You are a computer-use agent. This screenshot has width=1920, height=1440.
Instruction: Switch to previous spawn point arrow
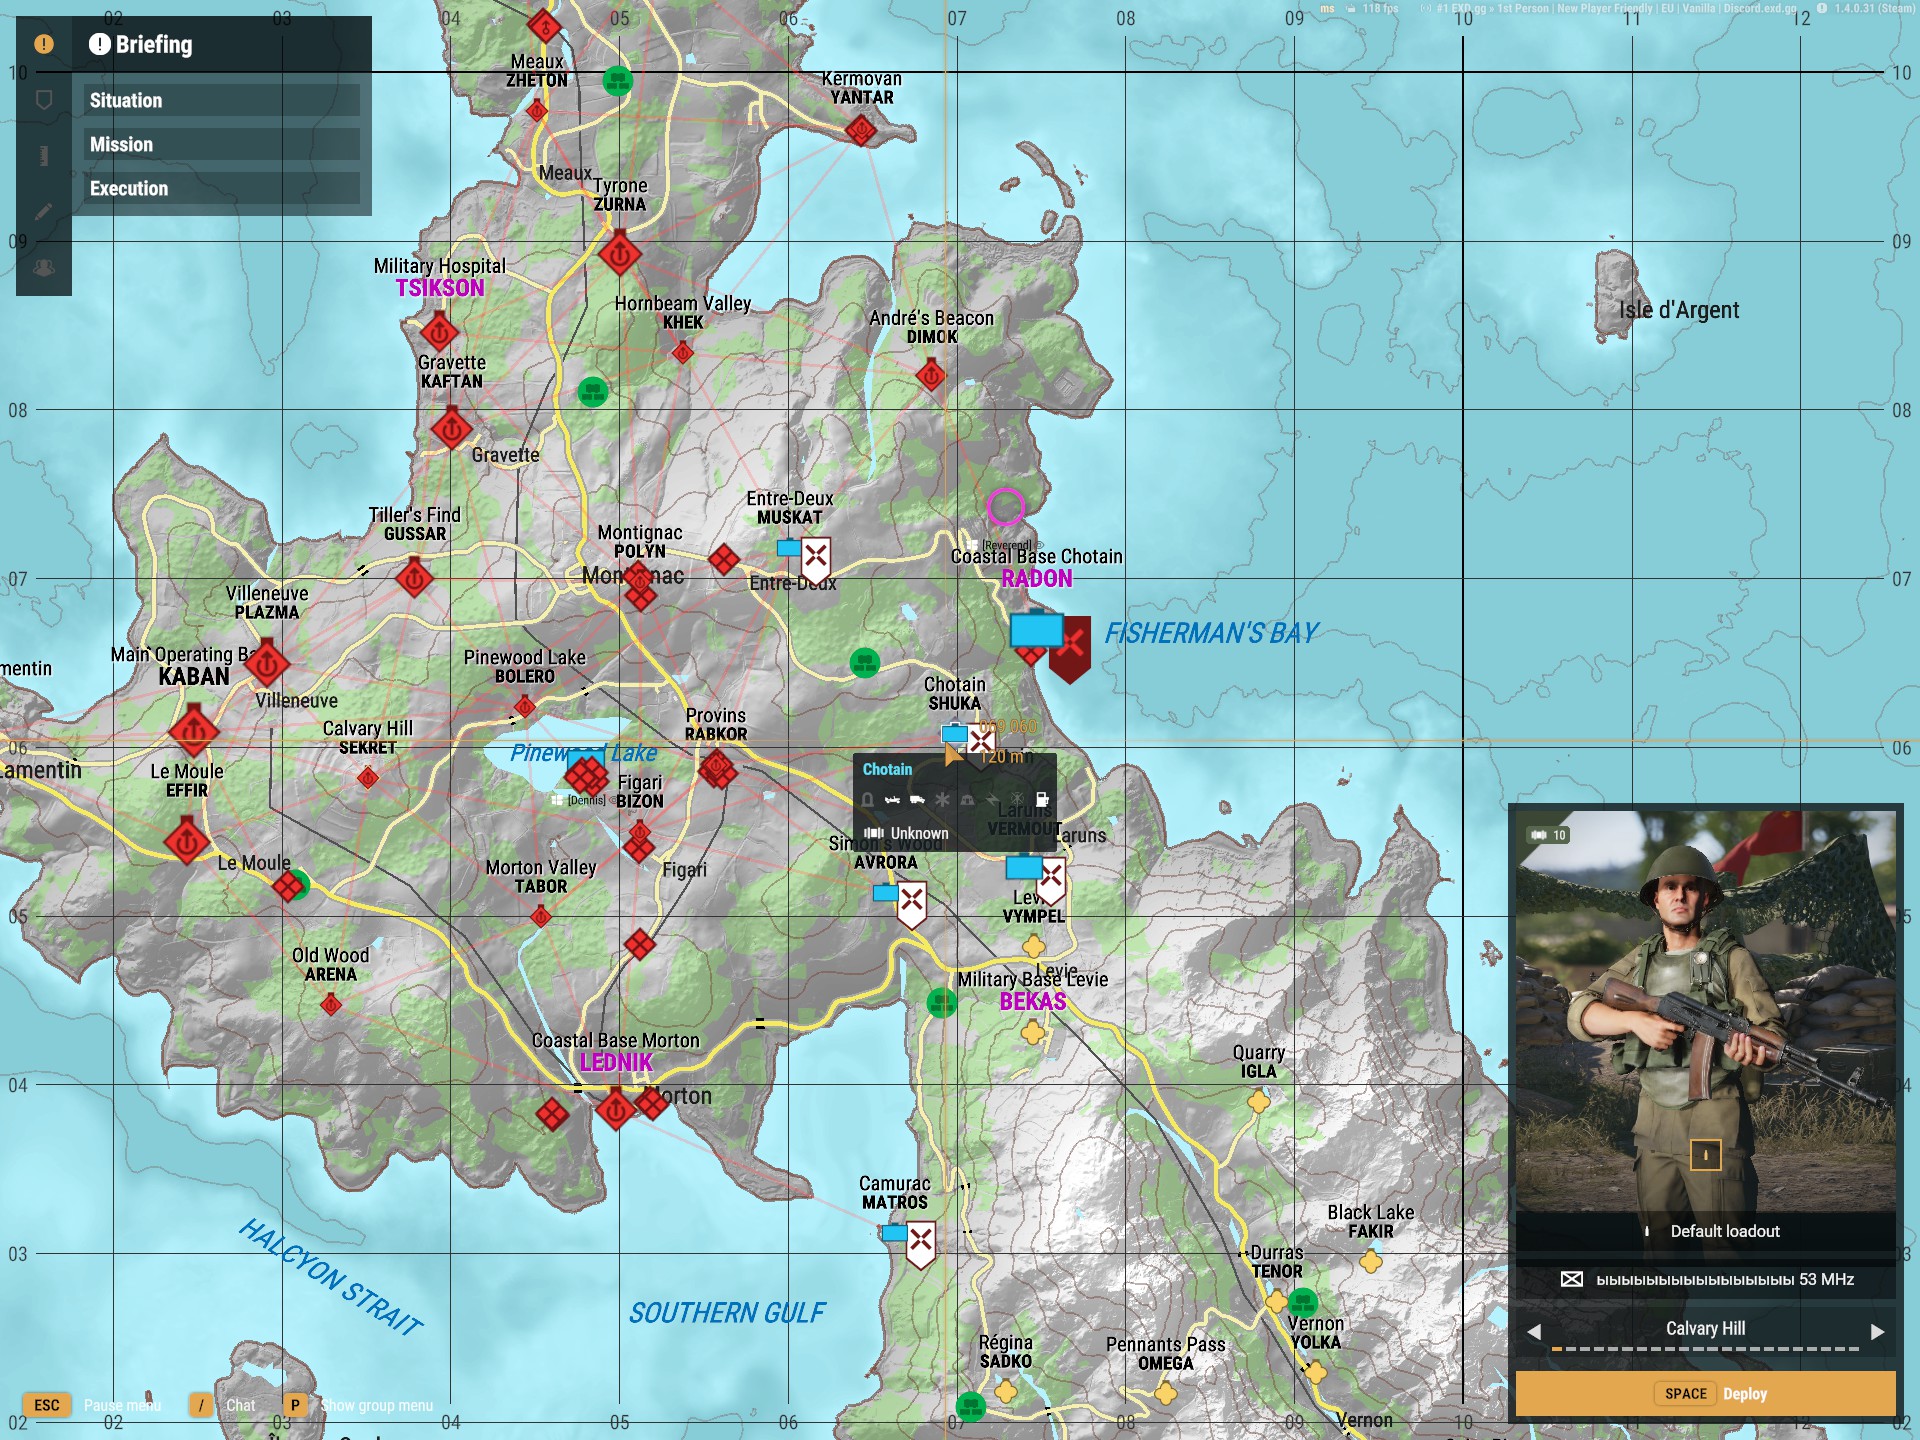pos(1534,1331)
